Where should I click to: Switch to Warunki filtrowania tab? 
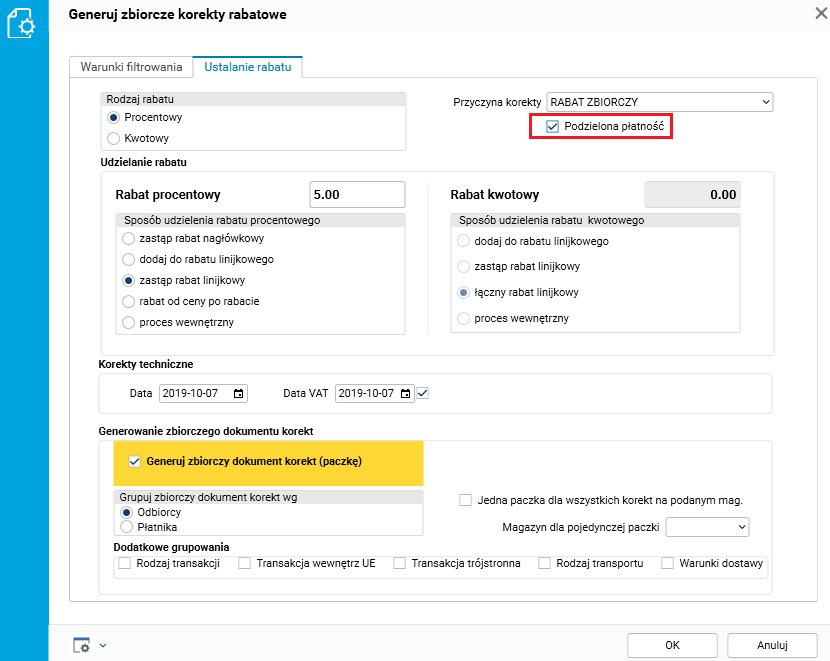click(x=131, y=67)
